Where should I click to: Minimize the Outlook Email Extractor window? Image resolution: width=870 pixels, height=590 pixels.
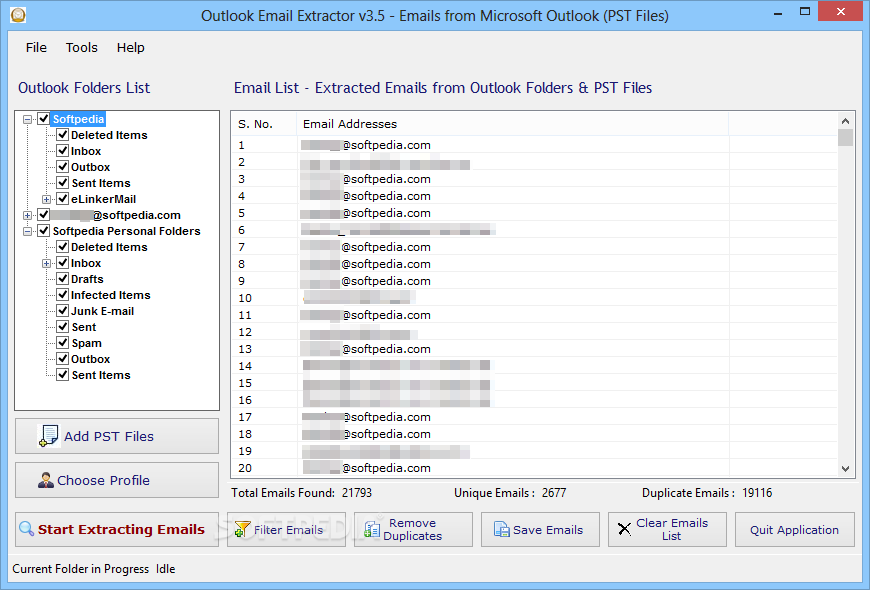tap(778, 12)
